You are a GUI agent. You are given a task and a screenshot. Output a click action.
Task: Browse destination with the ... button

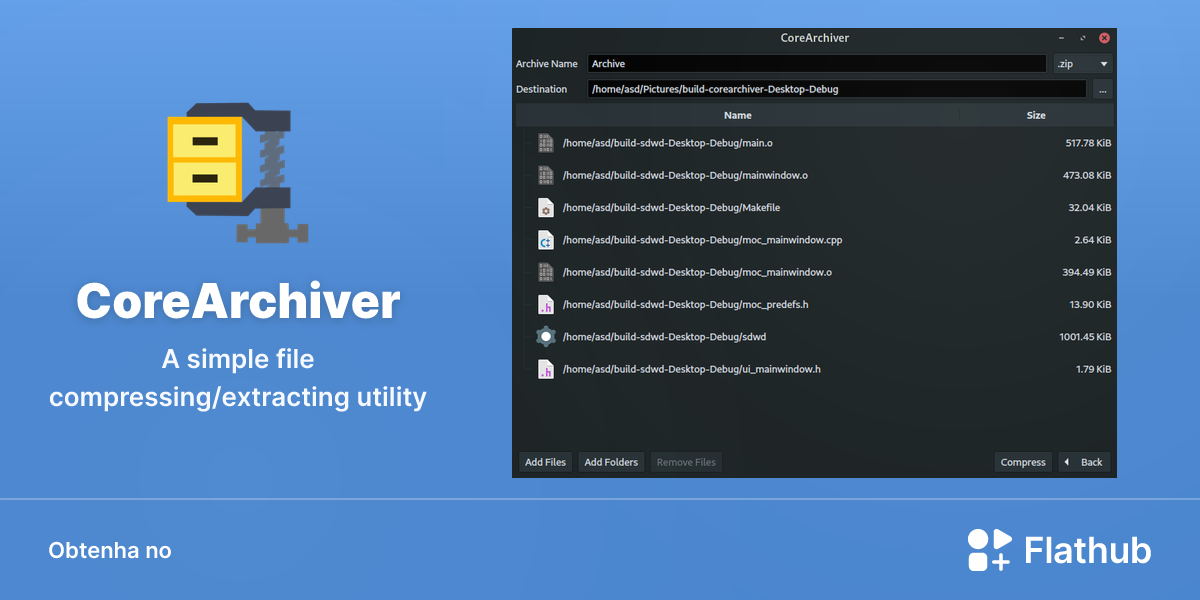1102,89
